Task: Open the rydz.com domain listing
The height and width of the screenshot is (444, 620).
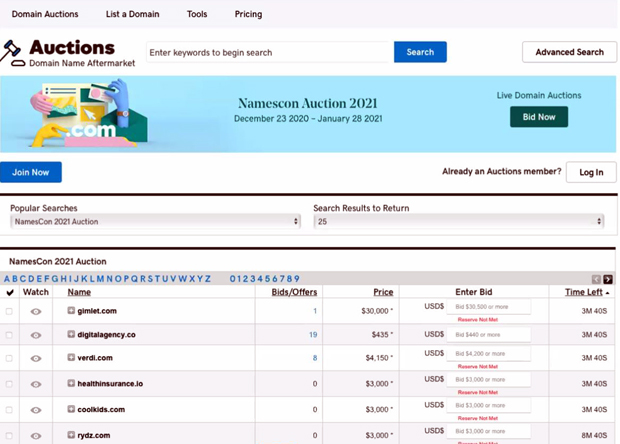Action: (x=94, y=435)
